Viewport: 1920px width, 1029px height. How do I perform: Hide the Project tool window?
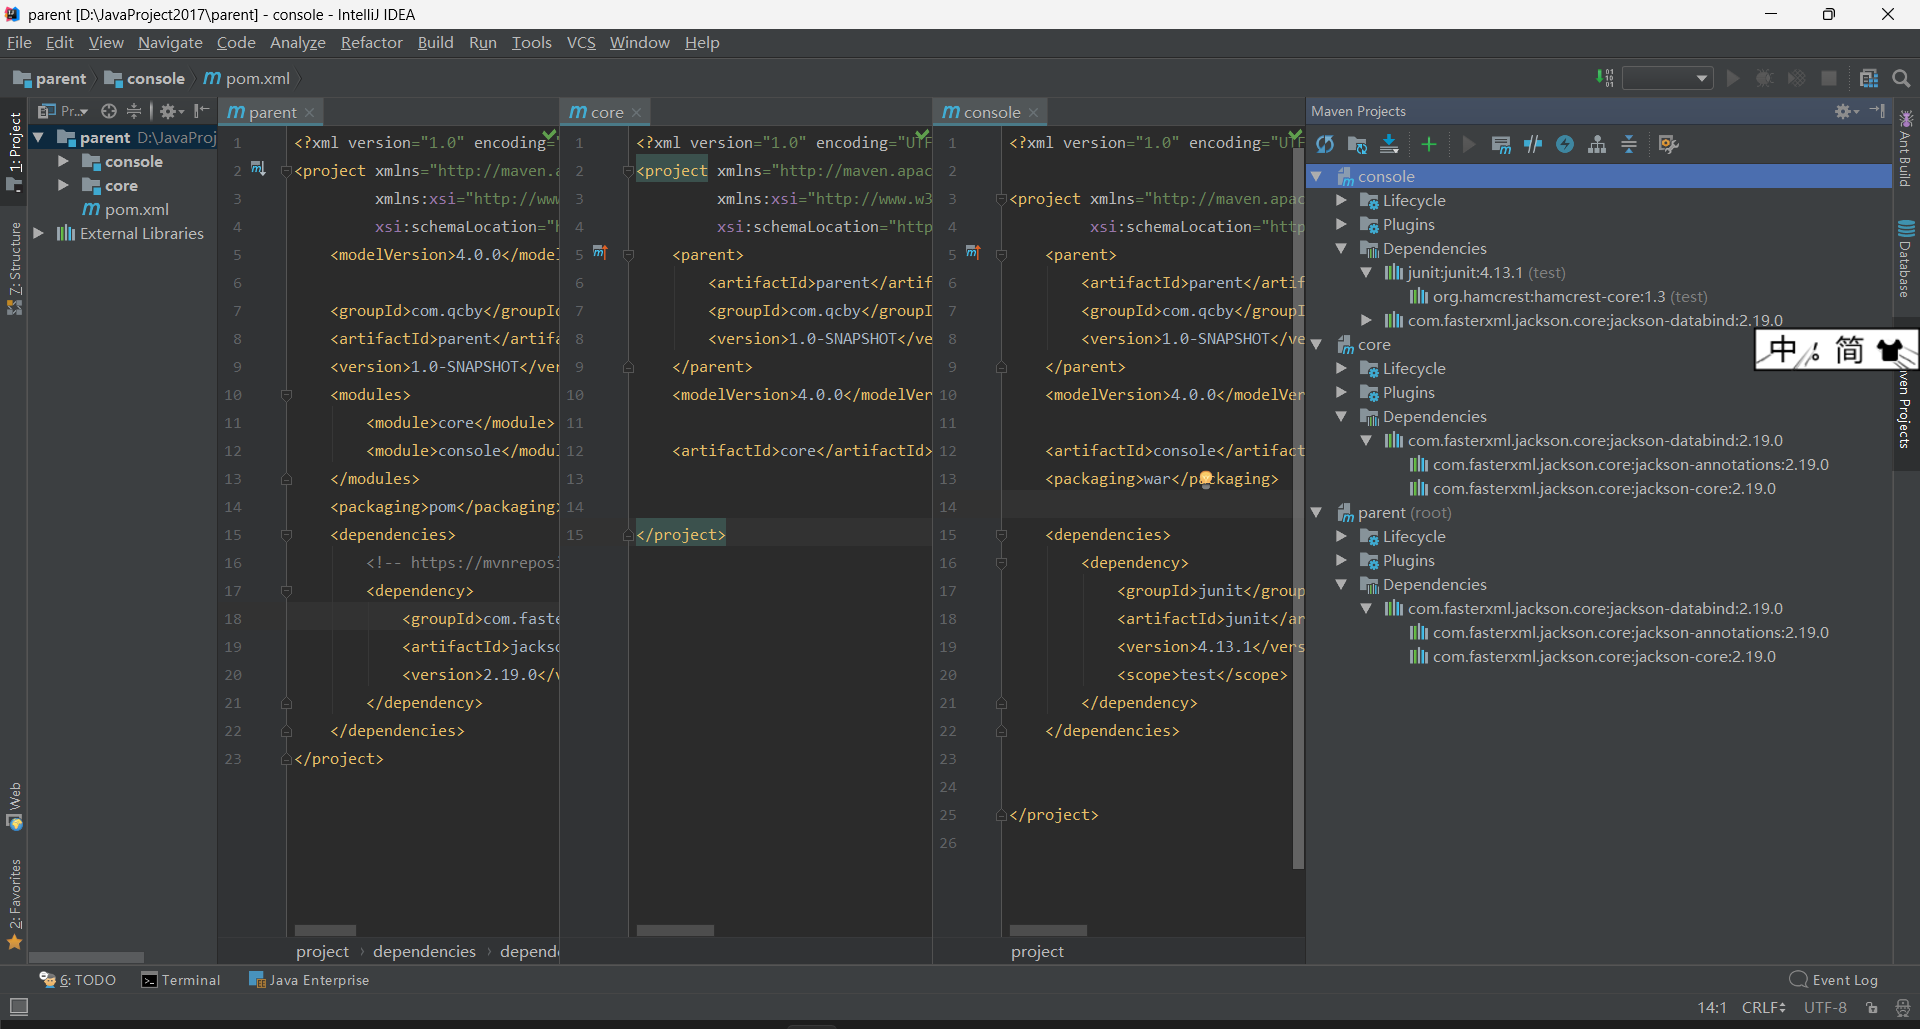point(202,111)
